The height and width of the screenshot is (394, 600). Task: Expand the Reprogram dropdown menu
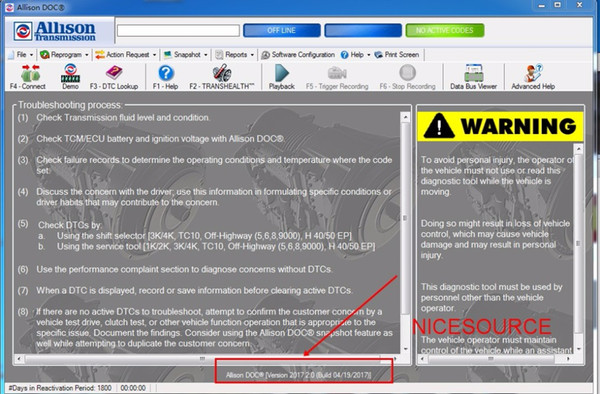pos(64,55)
